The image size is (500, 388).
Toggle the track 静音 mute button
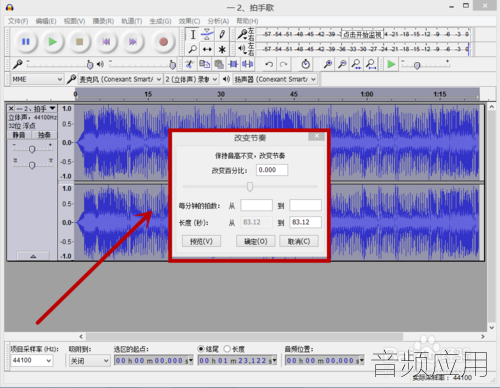tap(19, 135)
